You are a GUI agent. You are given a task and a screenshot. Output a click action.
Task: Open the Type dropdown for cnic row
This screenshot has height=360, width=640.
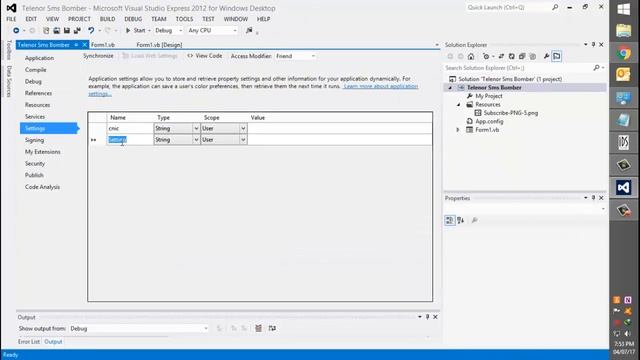(x=196, y=128)
